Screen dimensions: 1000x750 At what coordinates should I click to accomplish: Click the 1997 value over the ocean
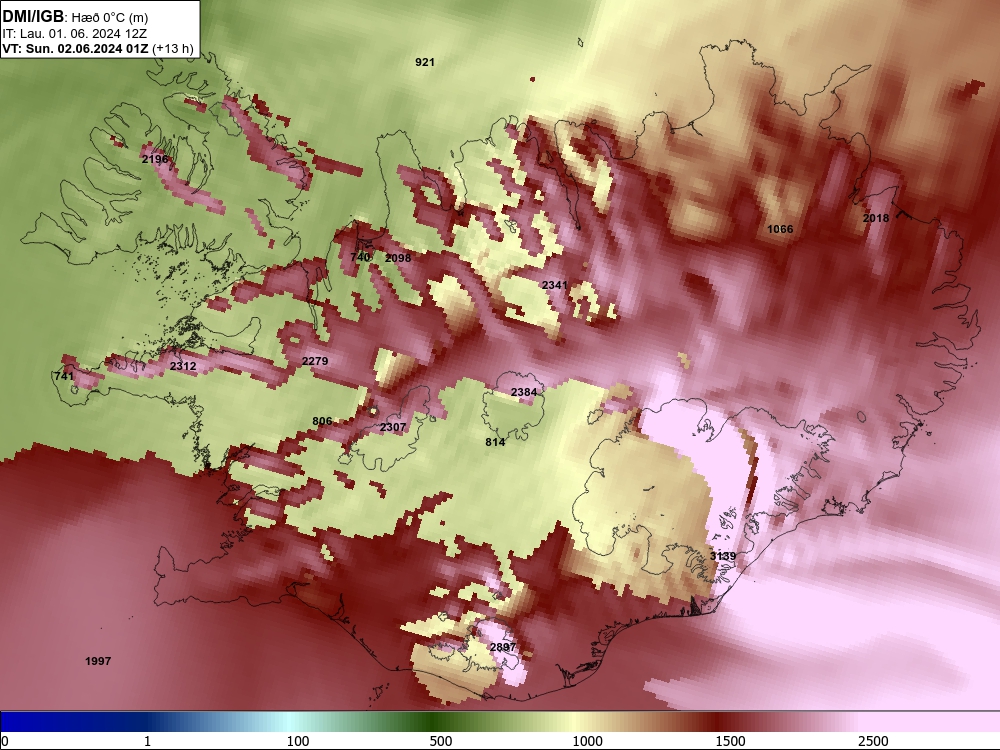click(98, 661)
